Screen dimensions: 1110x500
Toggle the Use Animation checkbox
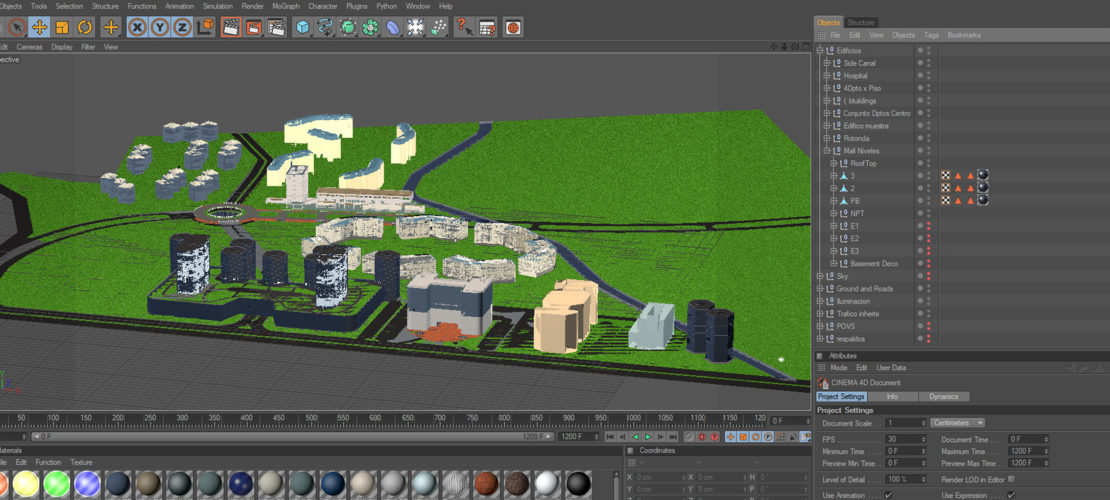(888, 495)
